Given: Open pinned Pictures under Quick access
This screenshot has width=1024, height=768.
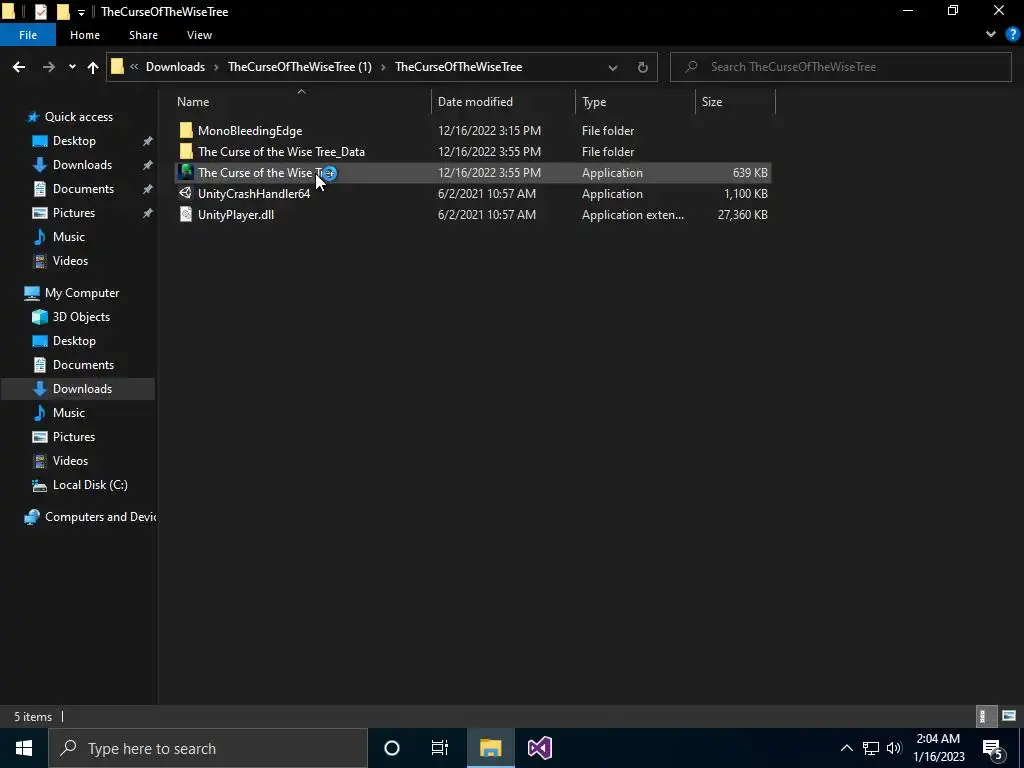Looking at the screenshot, I should pyautogui.click(x=74, y=213).
